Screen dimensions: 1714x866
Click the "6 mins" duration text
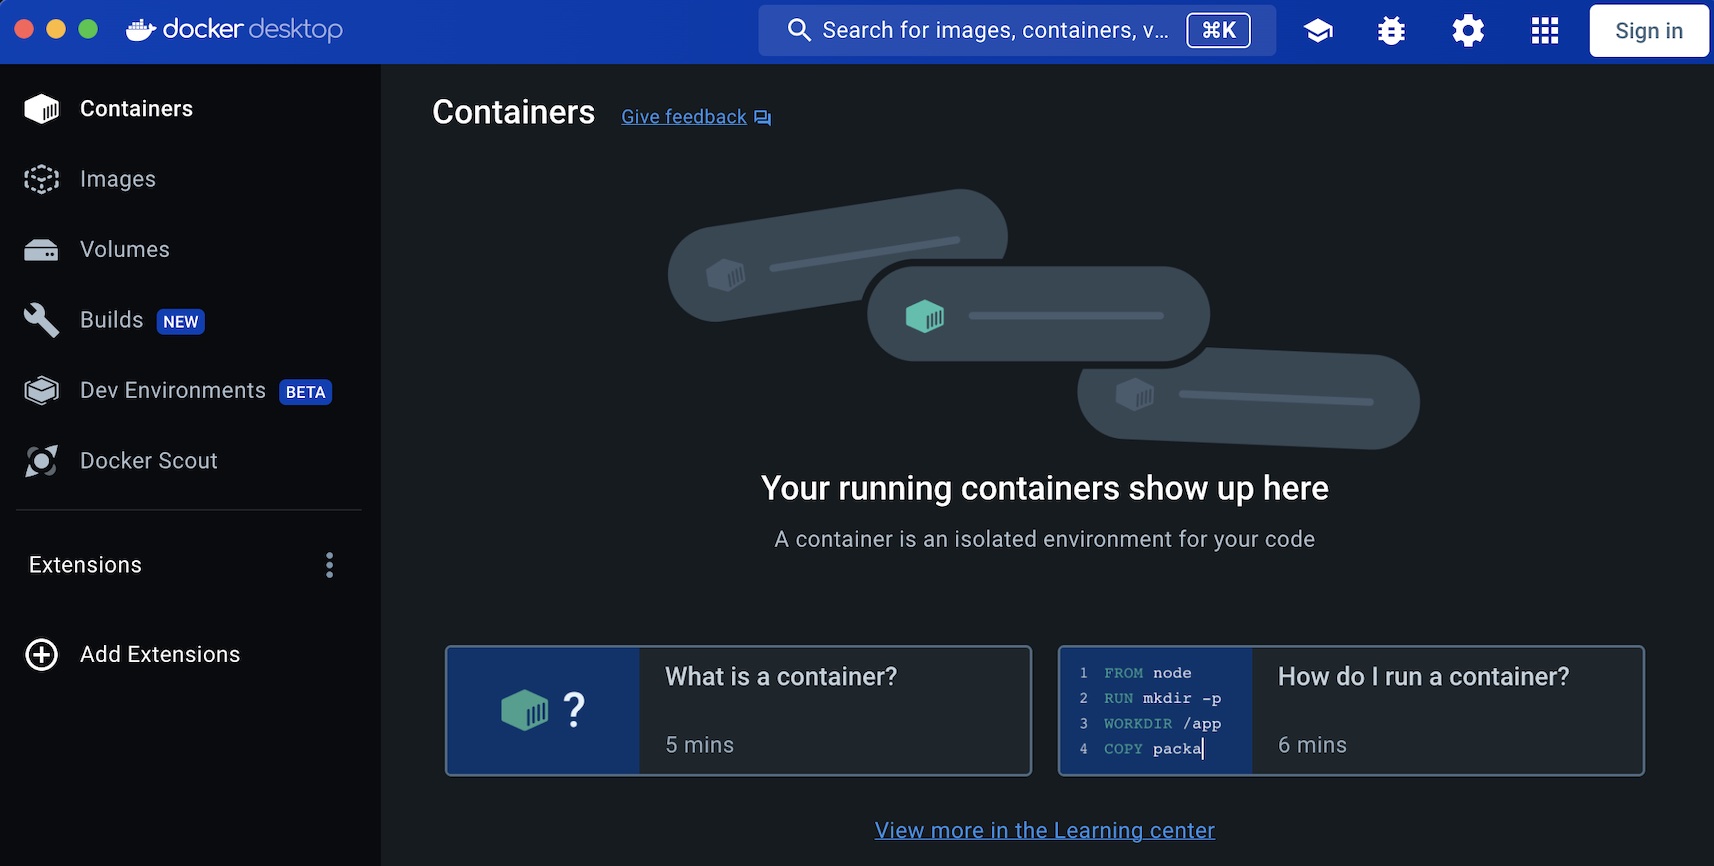[x=1312, y=745]
